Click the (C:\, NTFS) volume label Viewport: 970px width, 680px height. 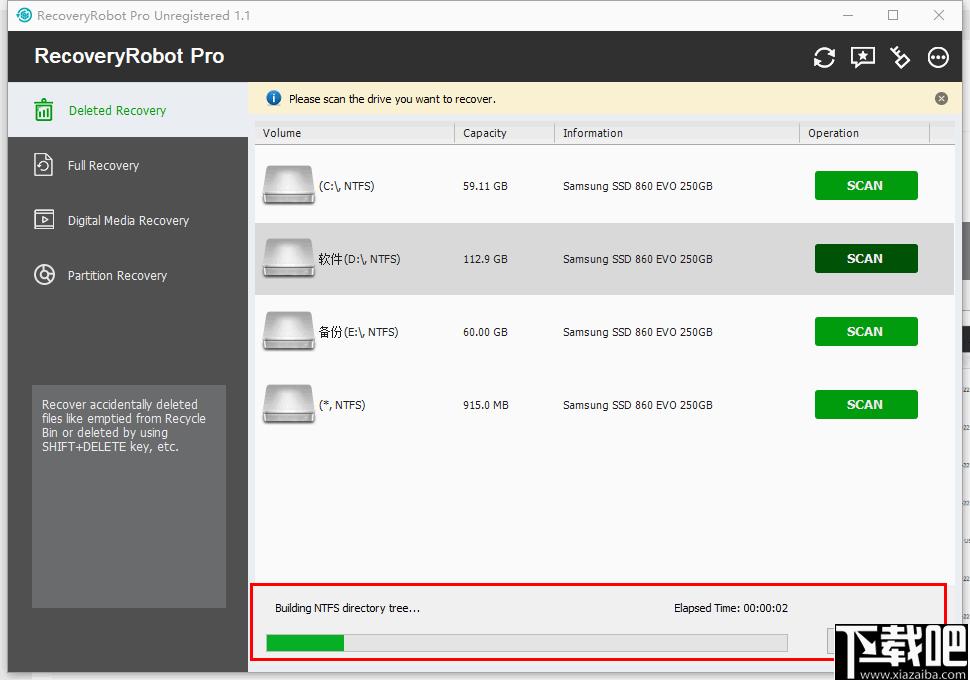(x=346, y=186)
